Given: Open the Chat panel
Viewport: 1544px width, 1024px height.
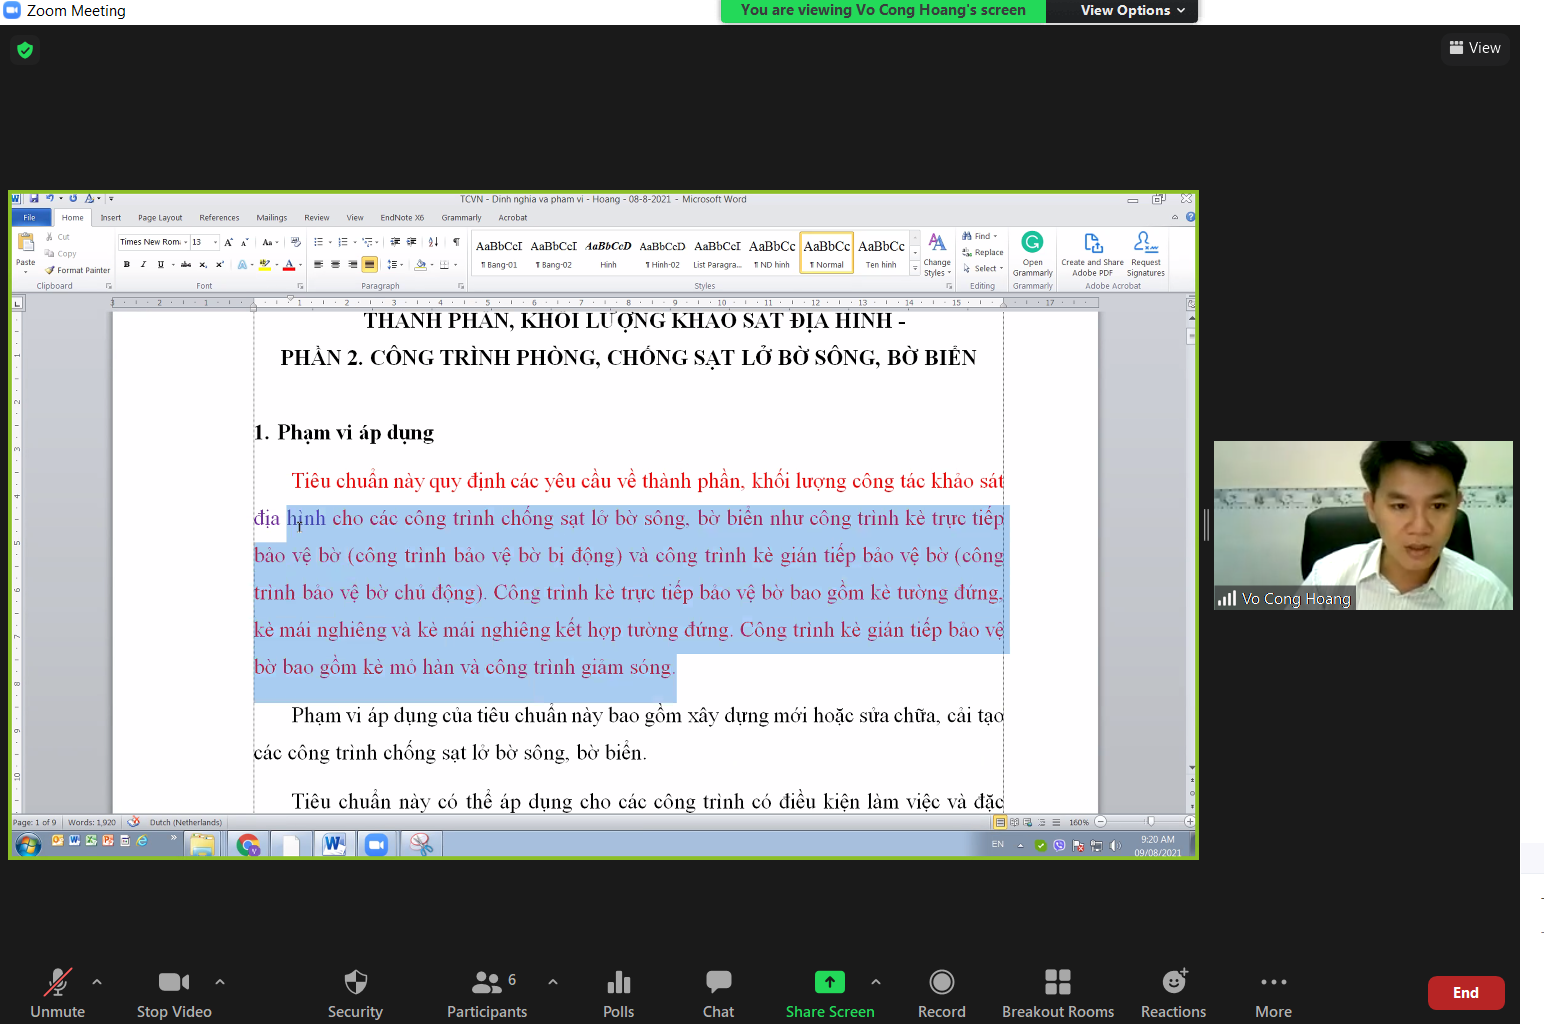Looking at the screenshot, I should 718,993.
